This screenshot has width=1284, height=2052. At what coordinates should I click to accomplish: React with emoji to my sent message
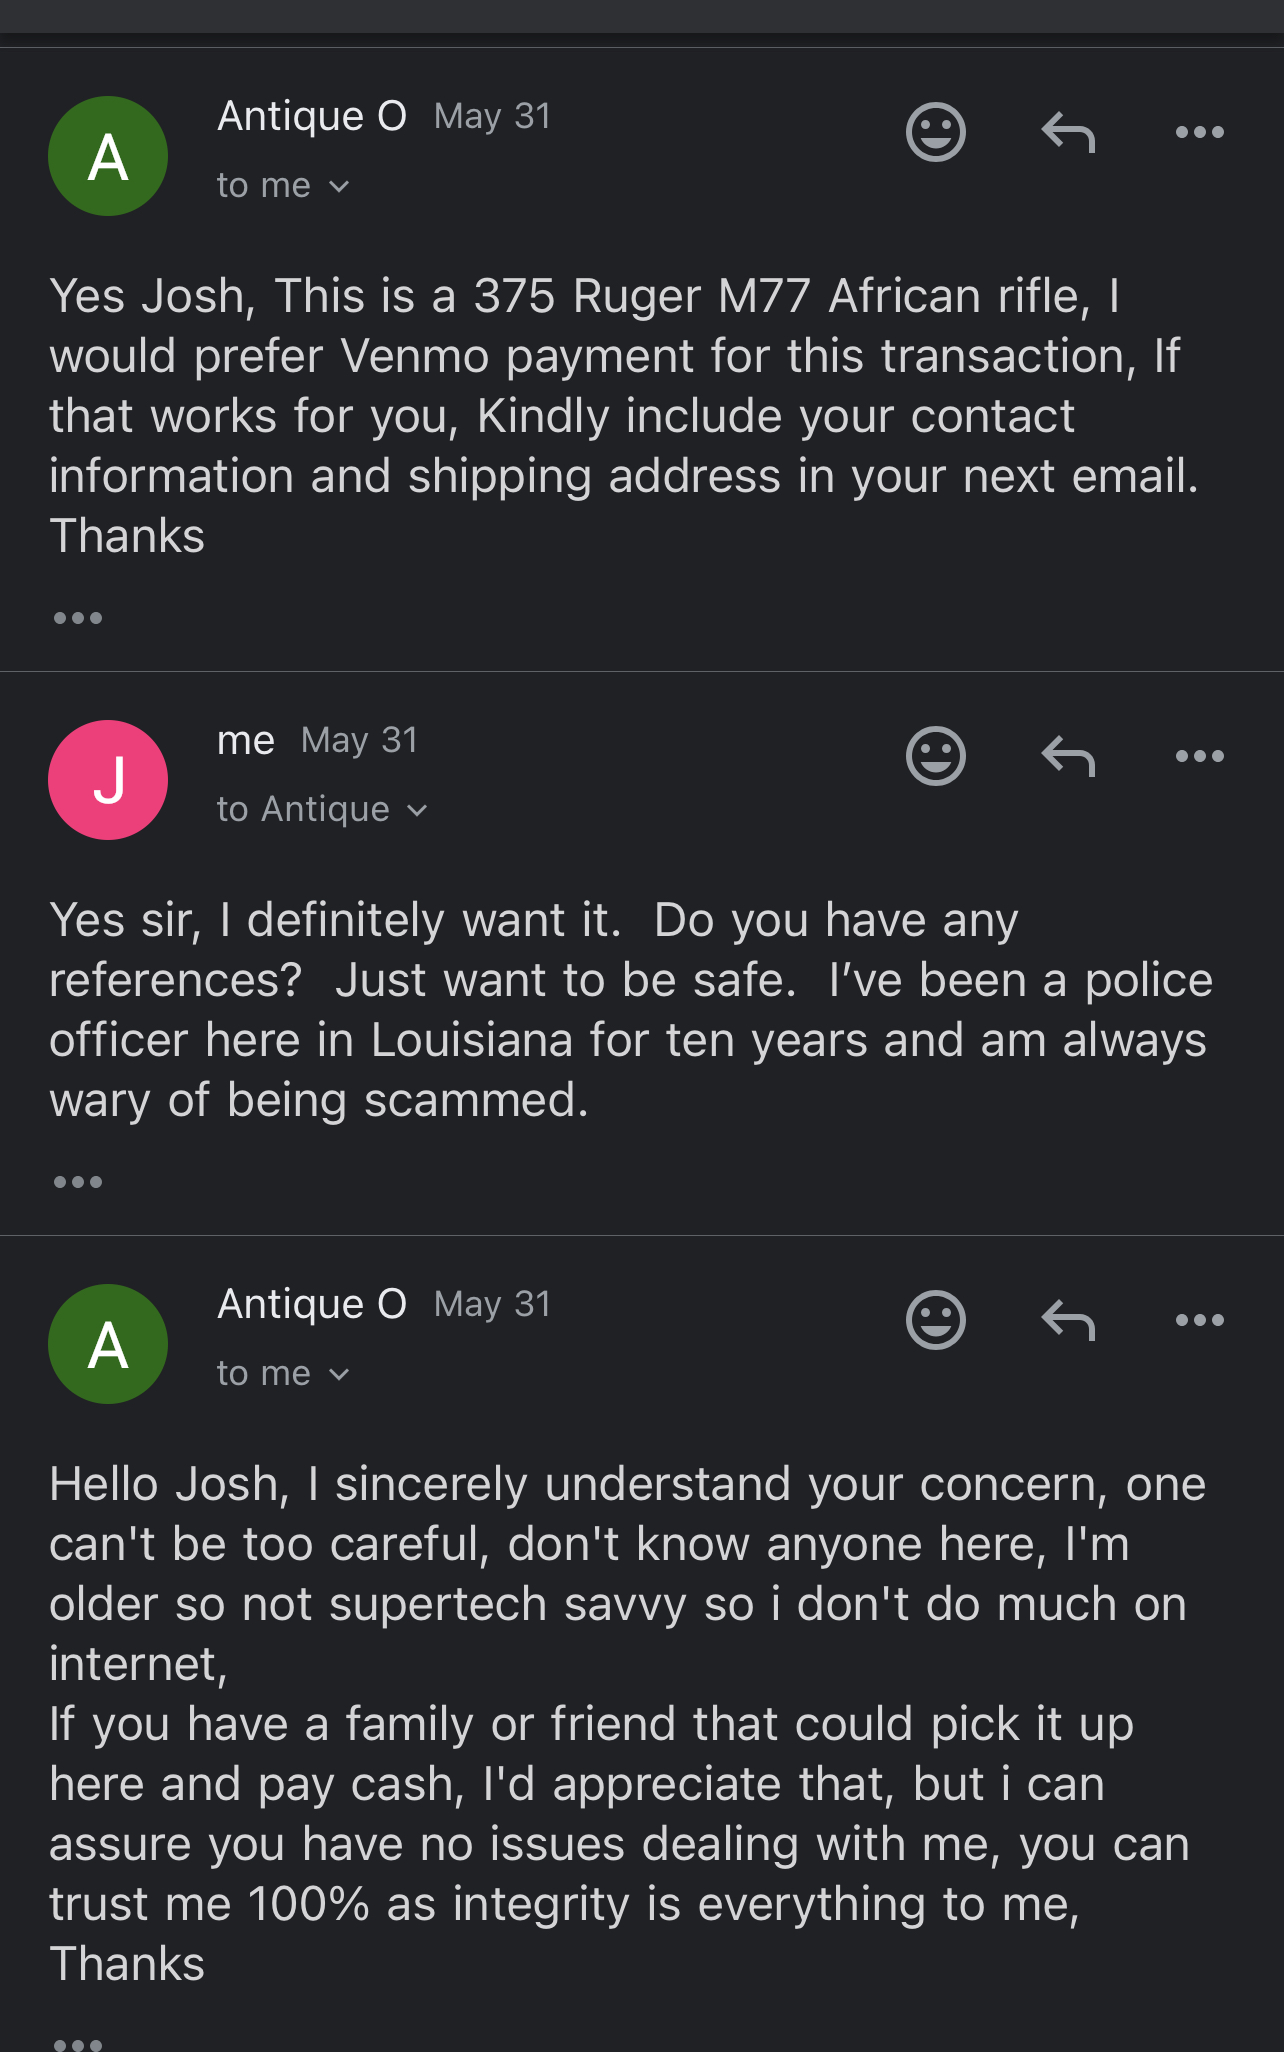tap(935, 756)
